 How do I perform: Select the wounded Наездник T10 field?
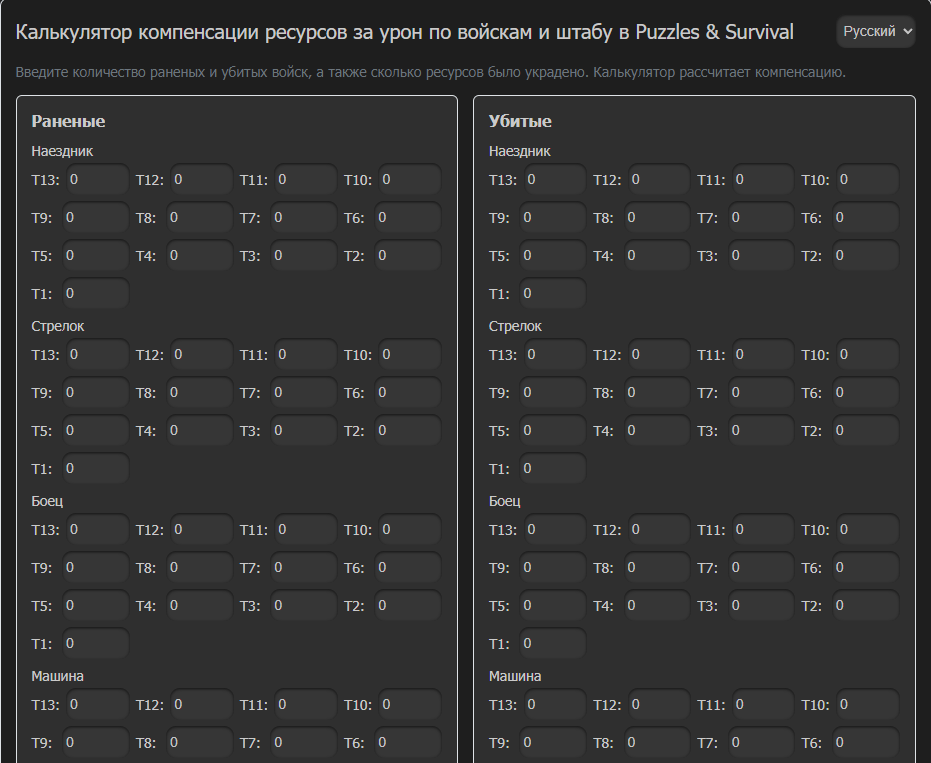pyautogui.click(x=410, y=180)
